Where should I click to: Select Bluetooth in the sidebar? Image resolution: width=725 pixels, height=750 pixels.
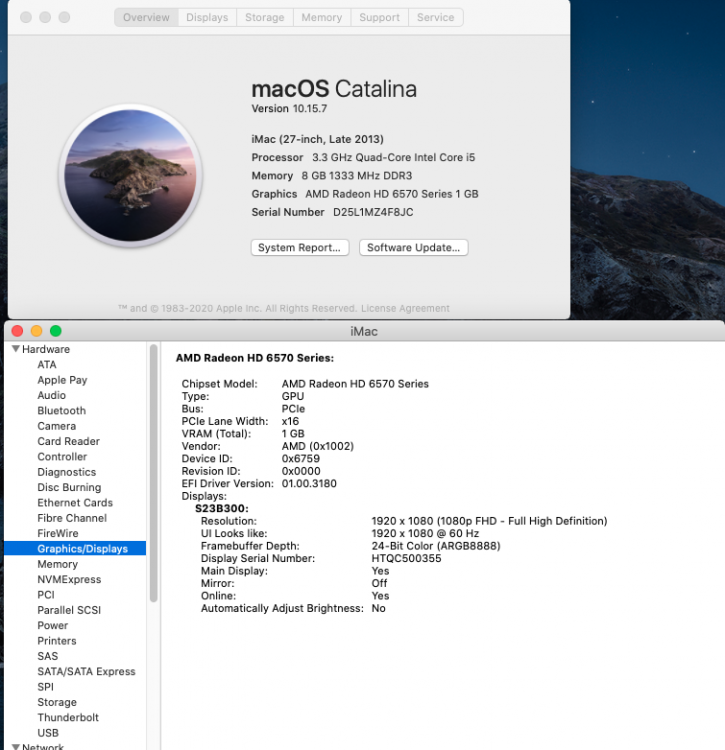click(62, 411)
